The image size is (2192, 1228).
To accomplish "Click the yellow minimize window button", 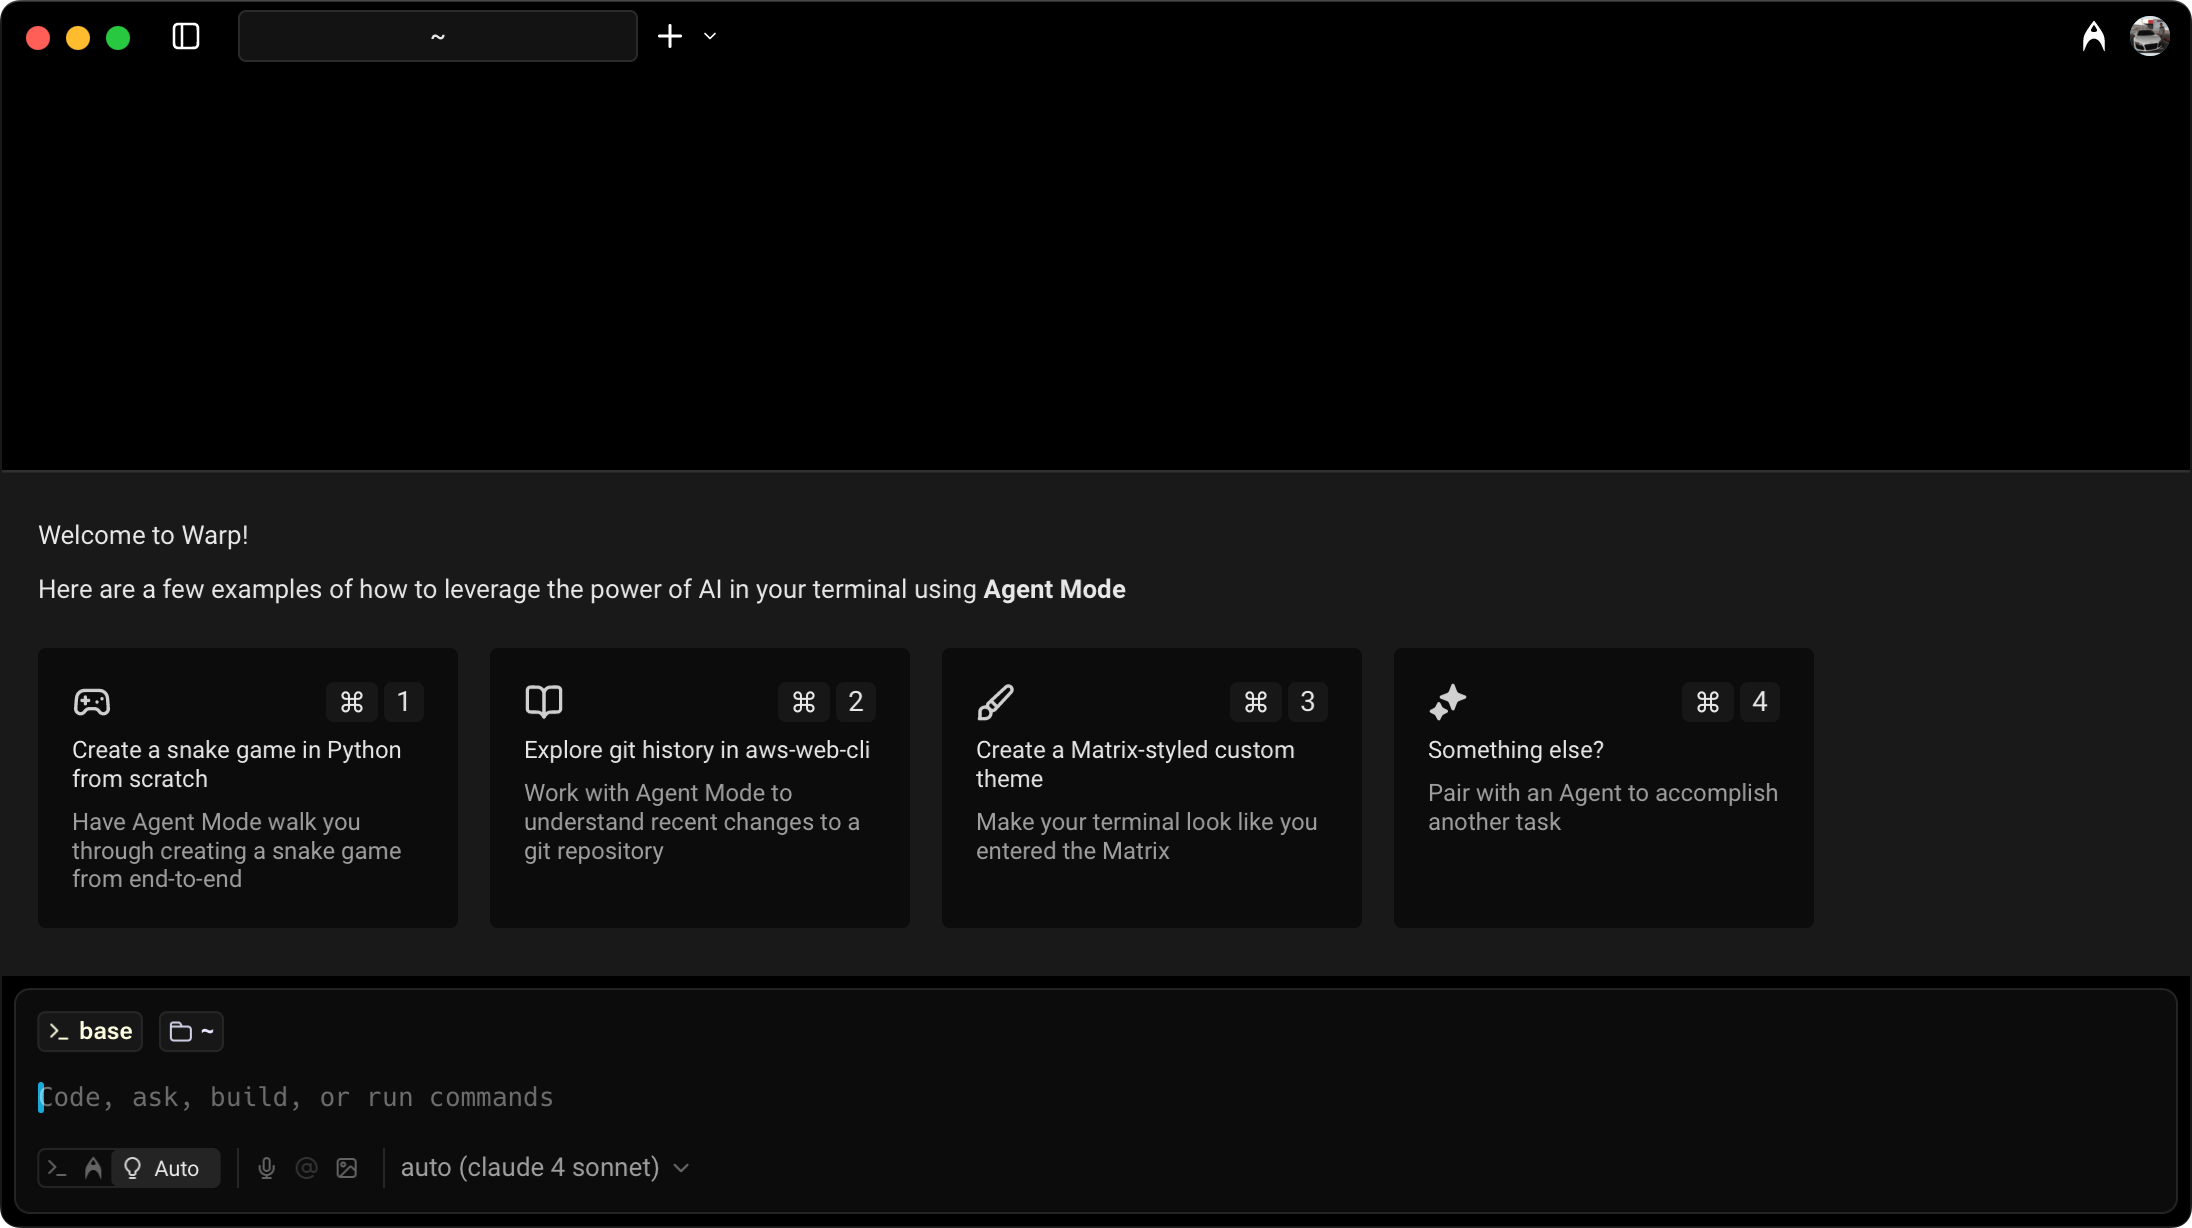I will point(78,38).
